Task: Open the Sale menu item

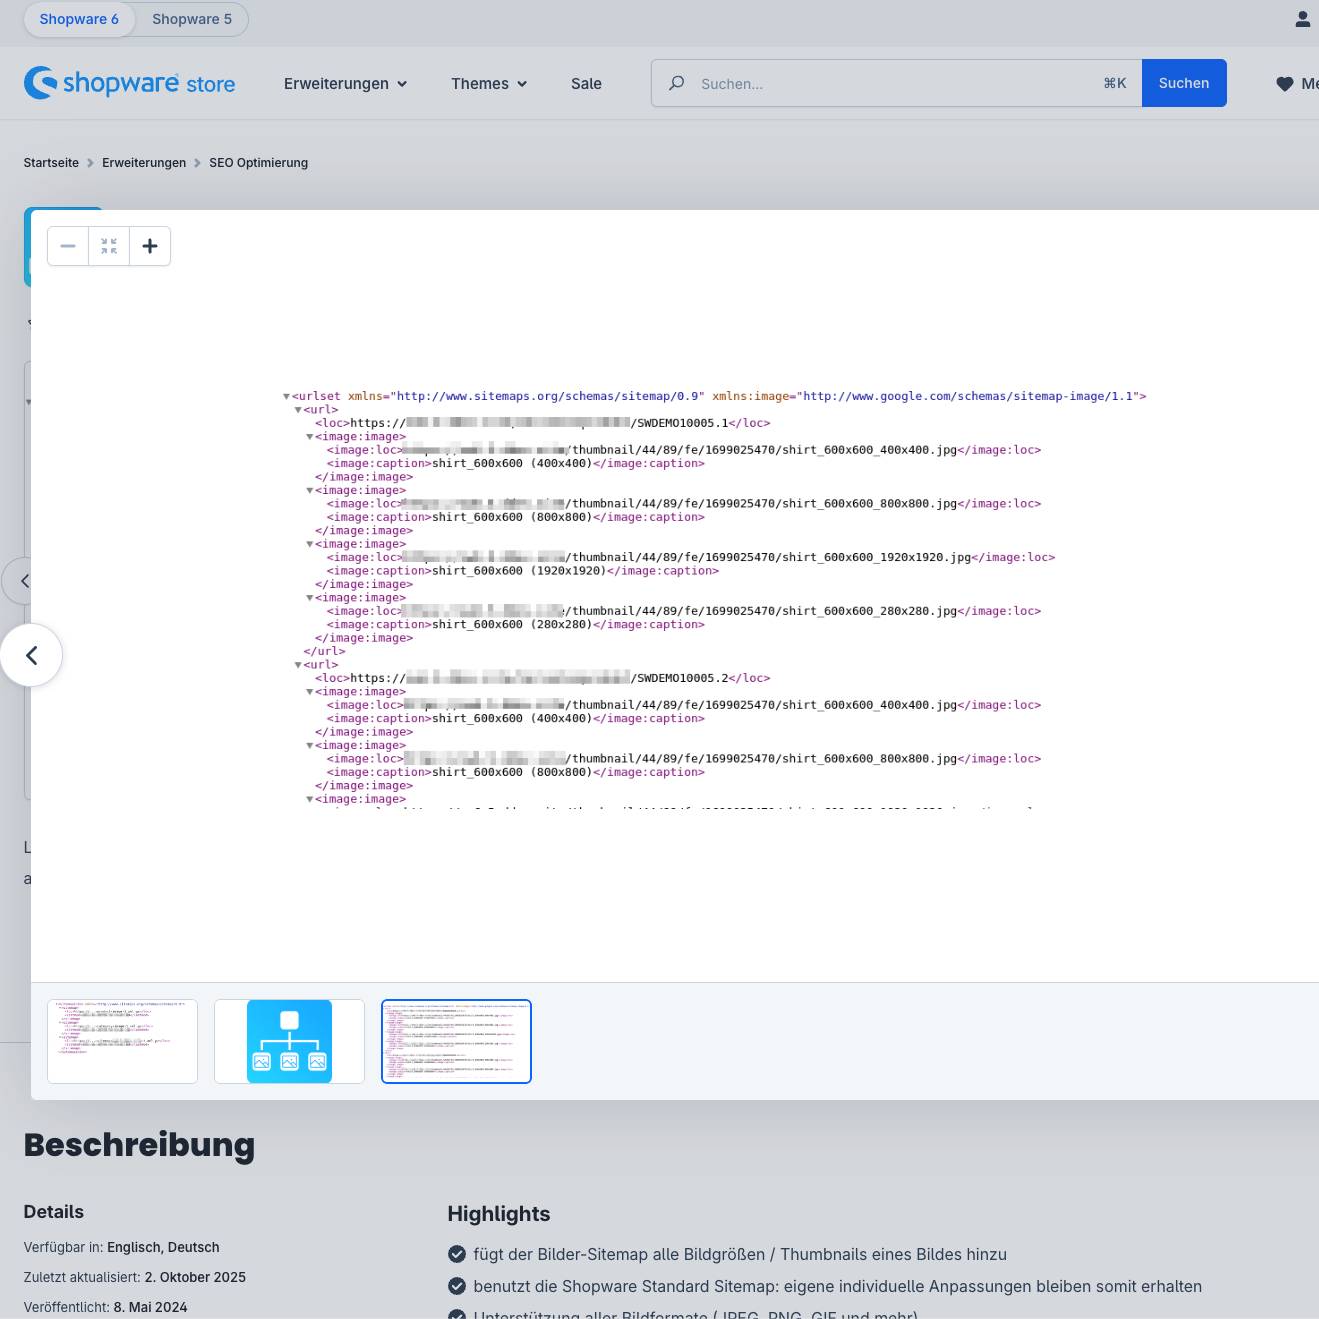Action: point(586,84)
